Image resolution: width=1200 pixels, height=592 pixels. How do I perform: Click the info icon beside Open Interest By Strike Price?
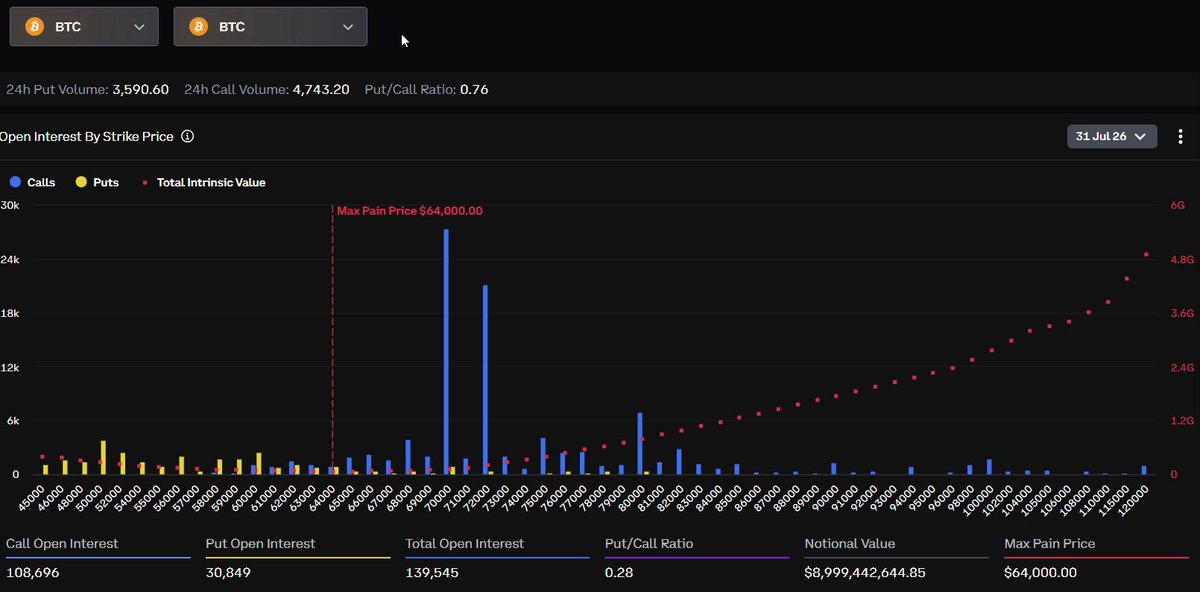(187, 136)
